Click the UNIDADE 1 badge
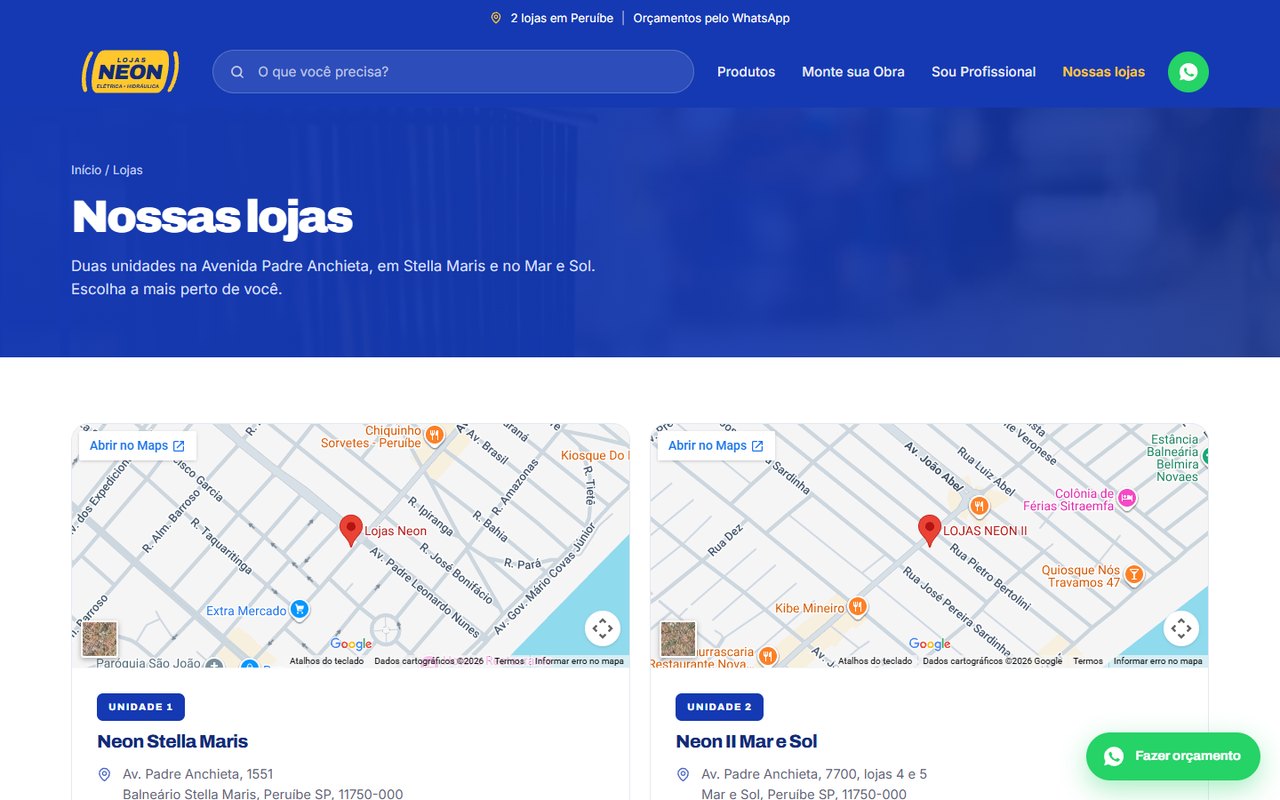This screenshot has height=800, width=1280. click(141, 707)
